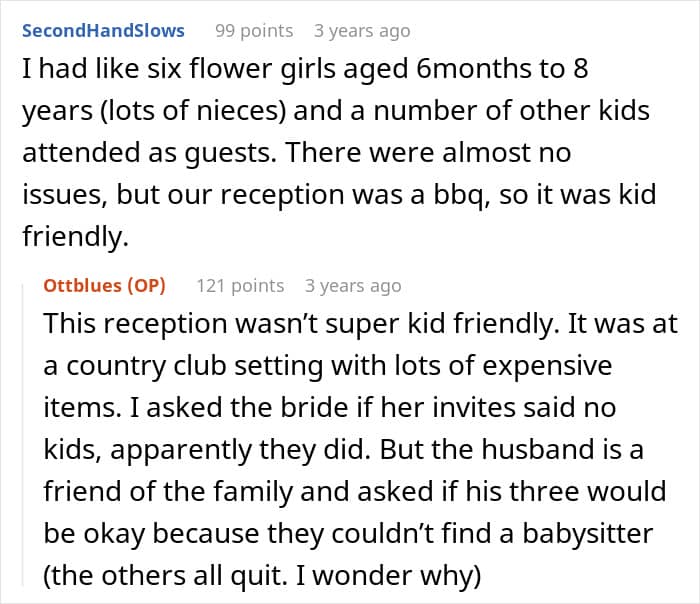Click the line starting "This reception wasn't super"
Viewport: 700px width, 604px height.
[x=360, y=325]
